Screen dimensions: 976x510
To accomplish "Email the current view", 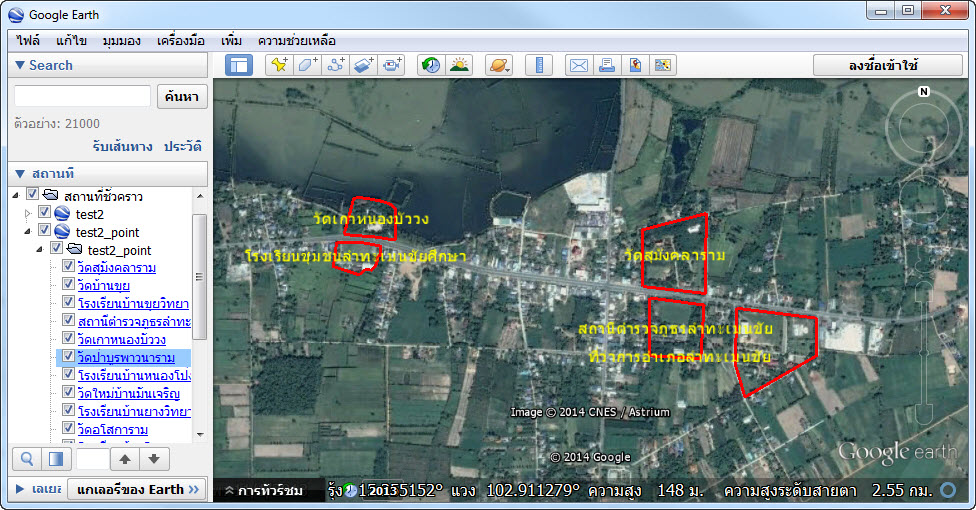I will pos(579,65).
